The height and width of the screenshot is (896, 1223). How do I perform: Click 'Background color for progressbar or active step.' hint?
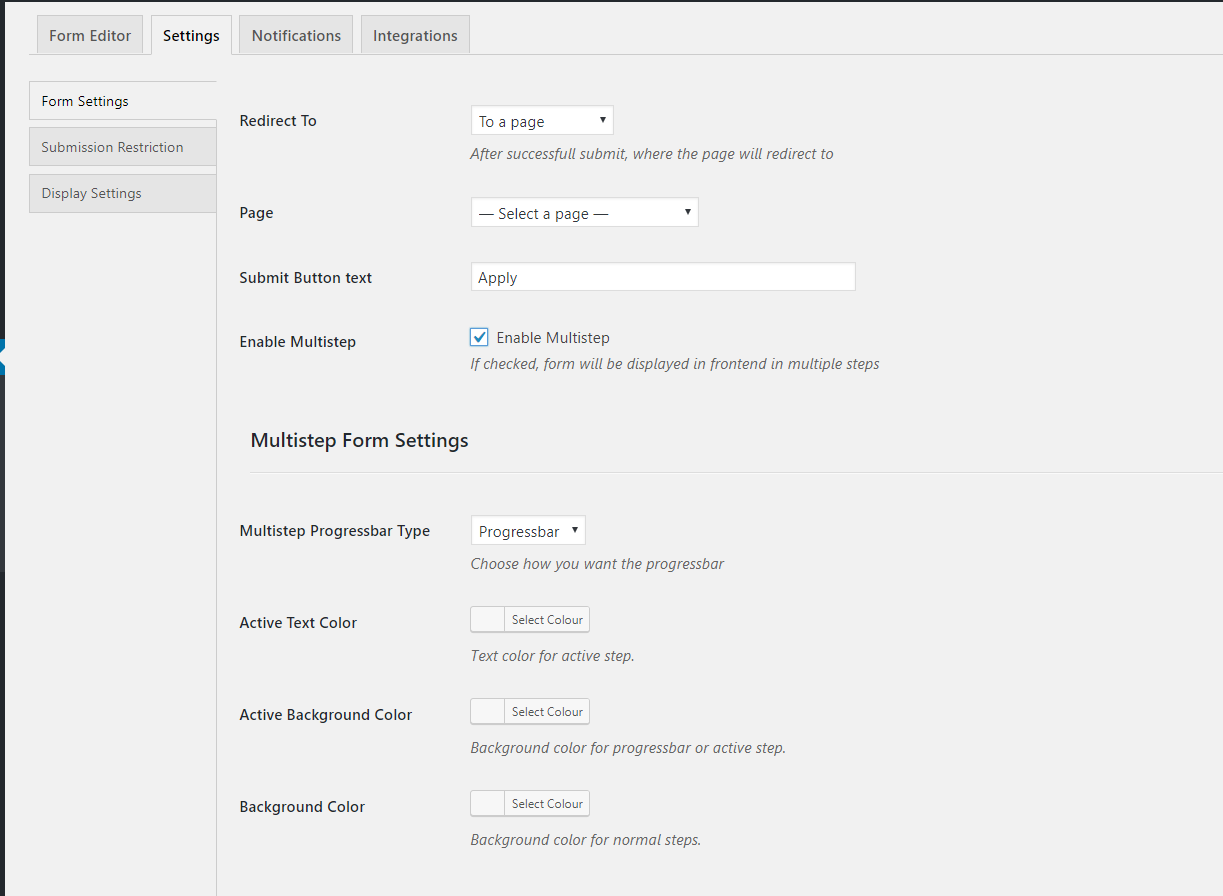pyautogui.click(x=628, y=748)
